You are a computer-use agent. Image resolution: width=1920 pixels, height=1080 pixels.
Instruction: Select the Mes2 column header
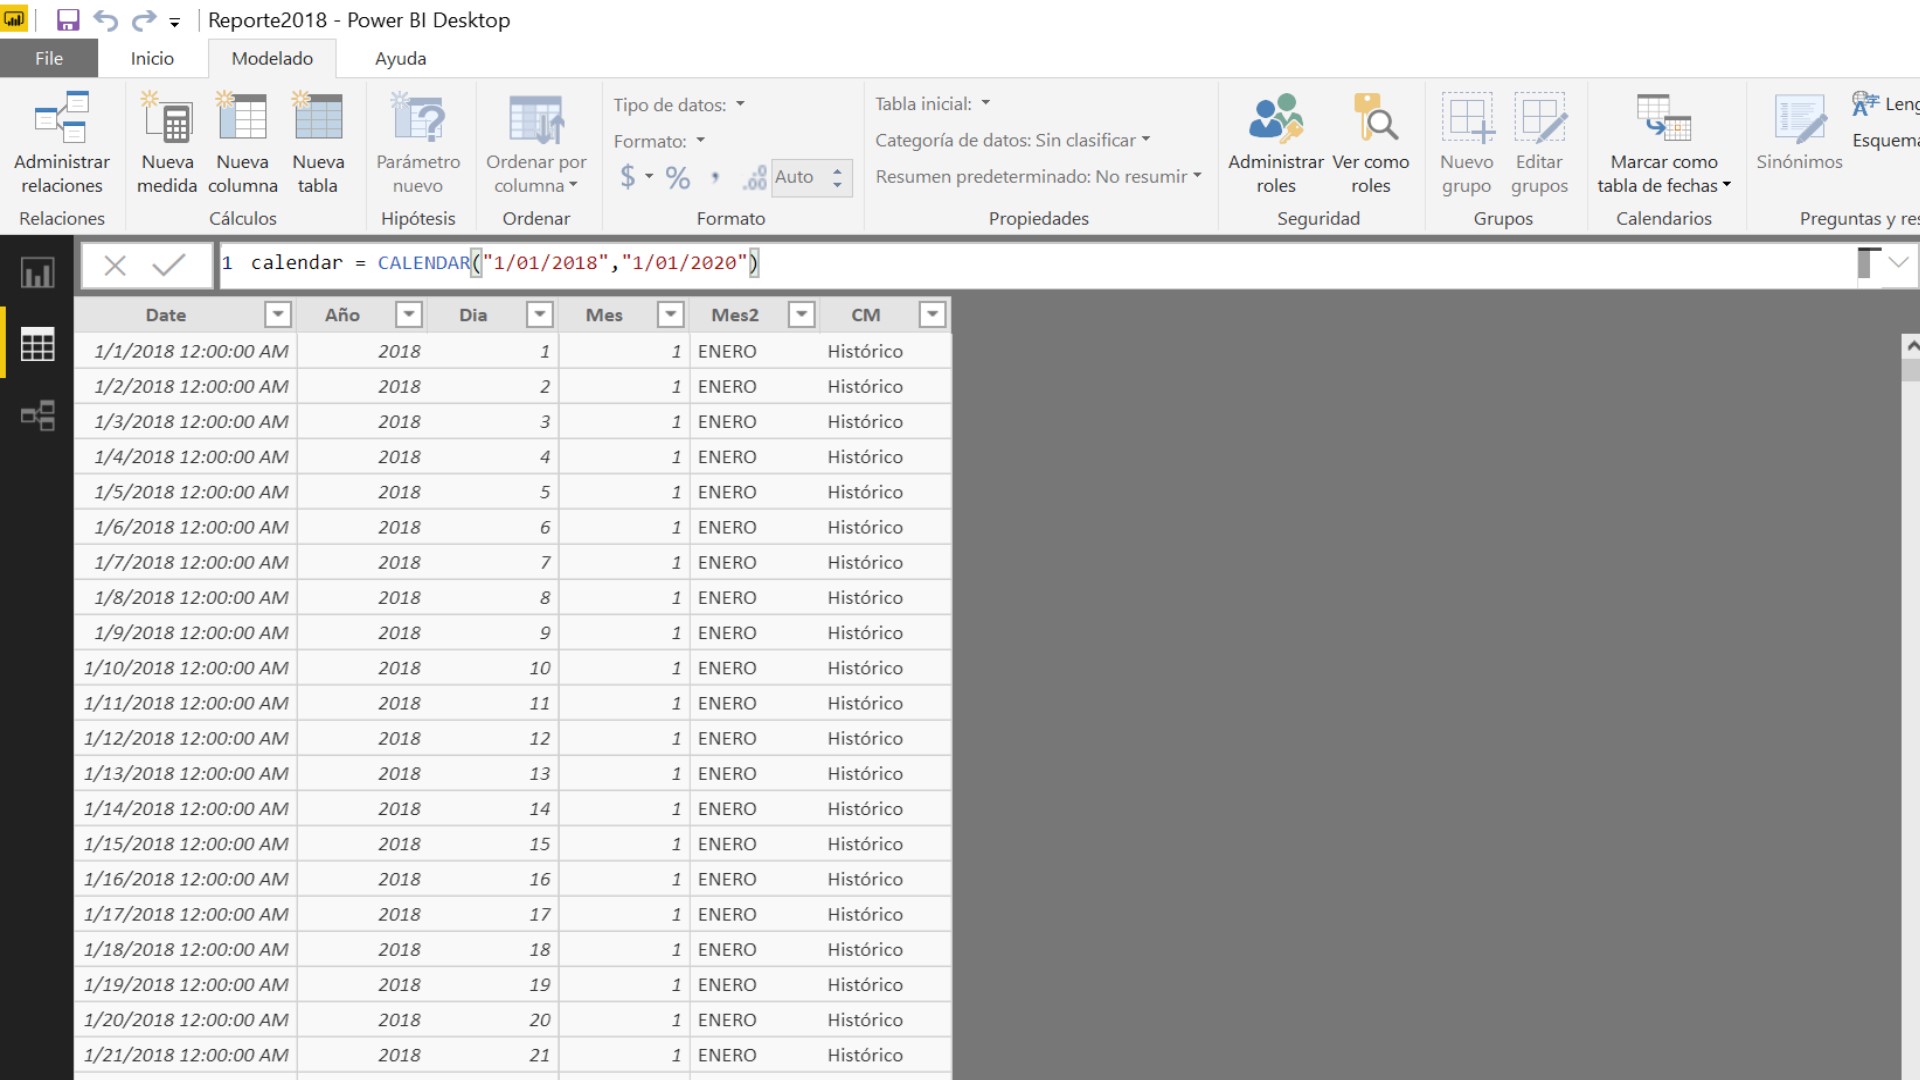tap(735, 315)
